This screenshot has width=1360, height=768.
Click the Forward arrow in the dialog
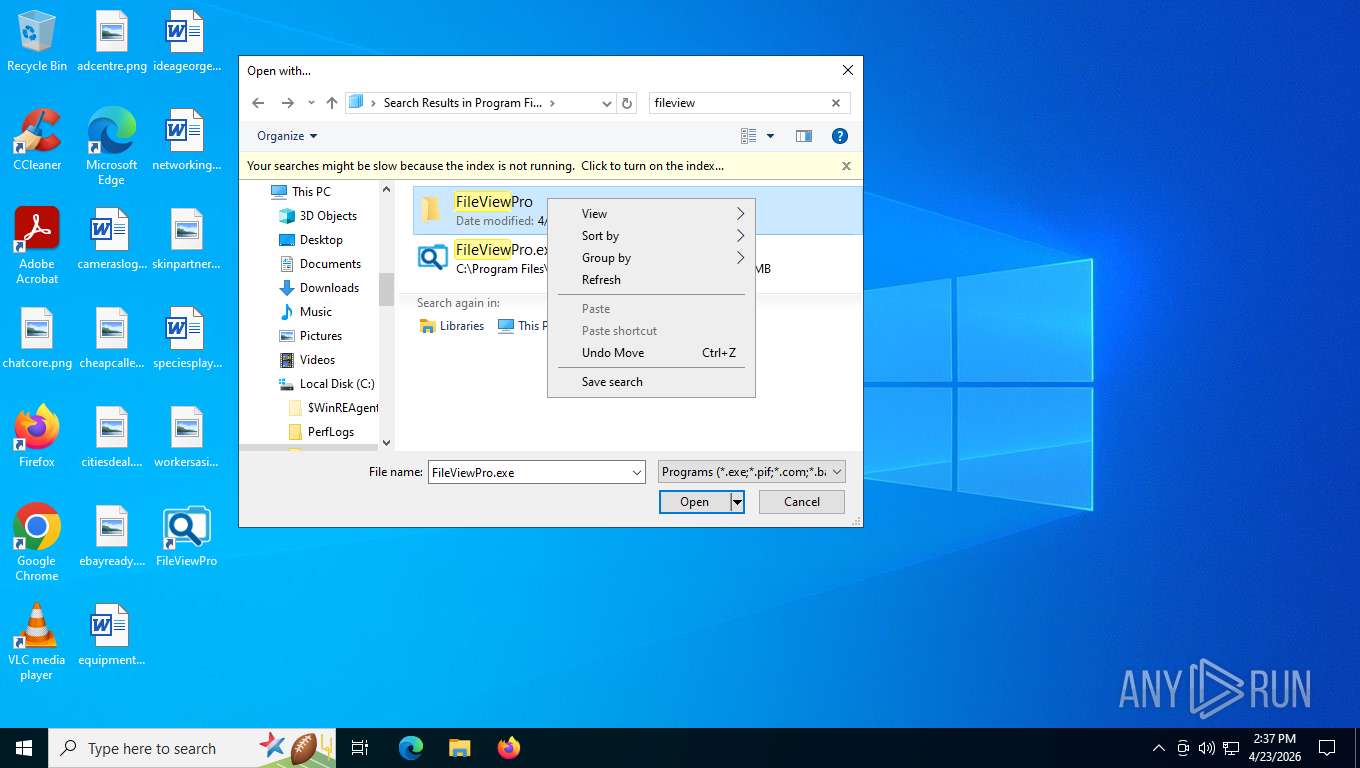tap(288, 103)
